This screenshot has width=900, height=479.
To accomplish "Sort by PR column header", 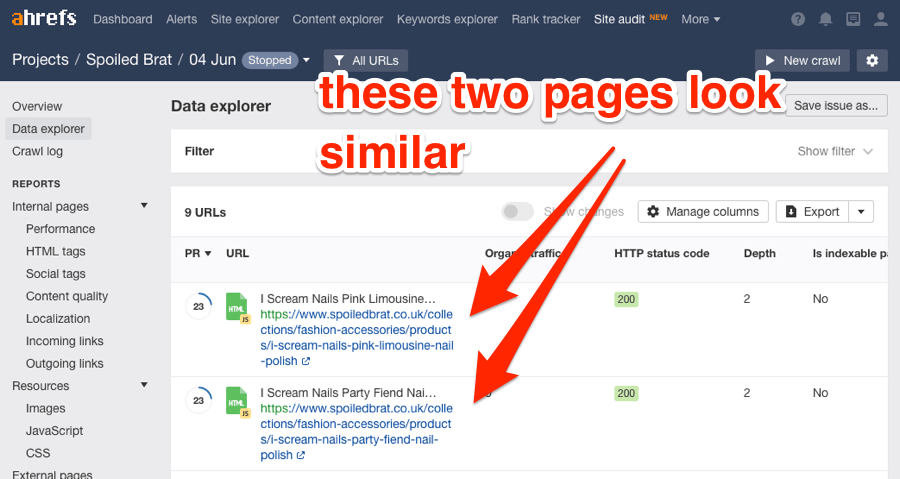I will click(x=198, y=254).
